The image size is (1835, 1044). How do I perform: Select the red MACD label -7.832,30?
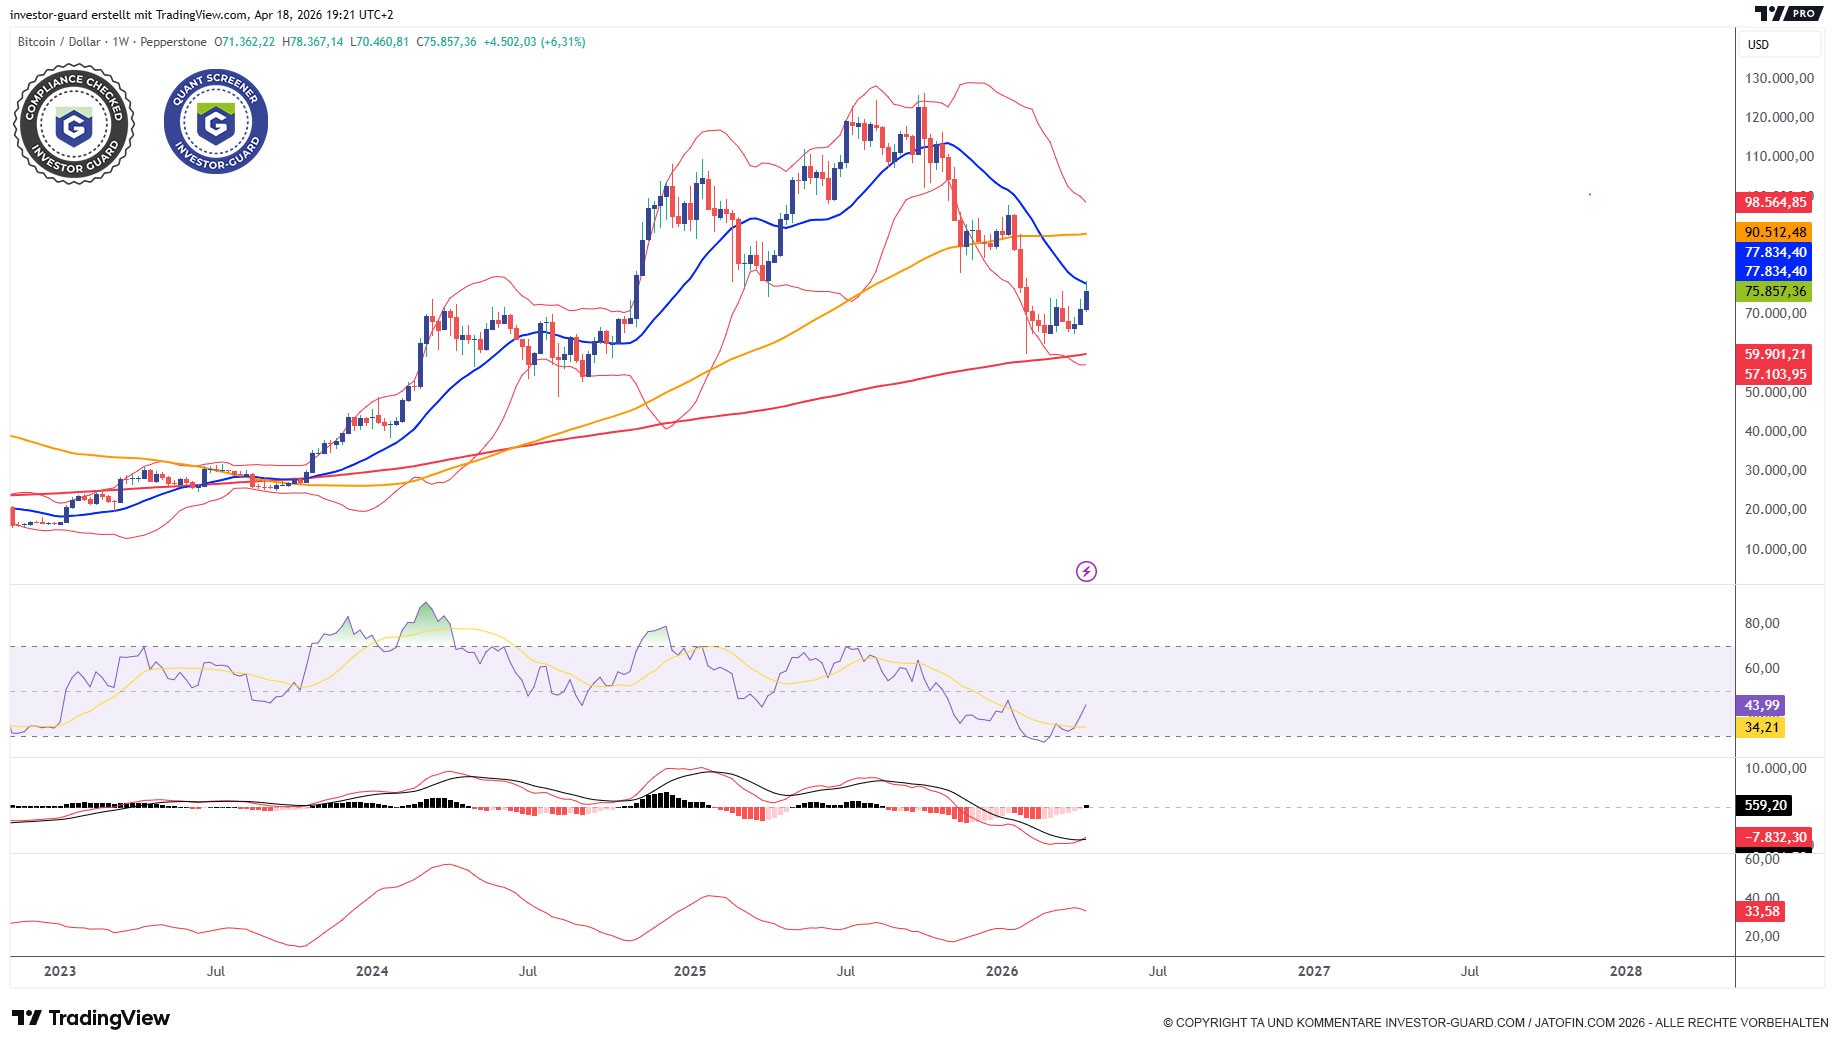1775,837
